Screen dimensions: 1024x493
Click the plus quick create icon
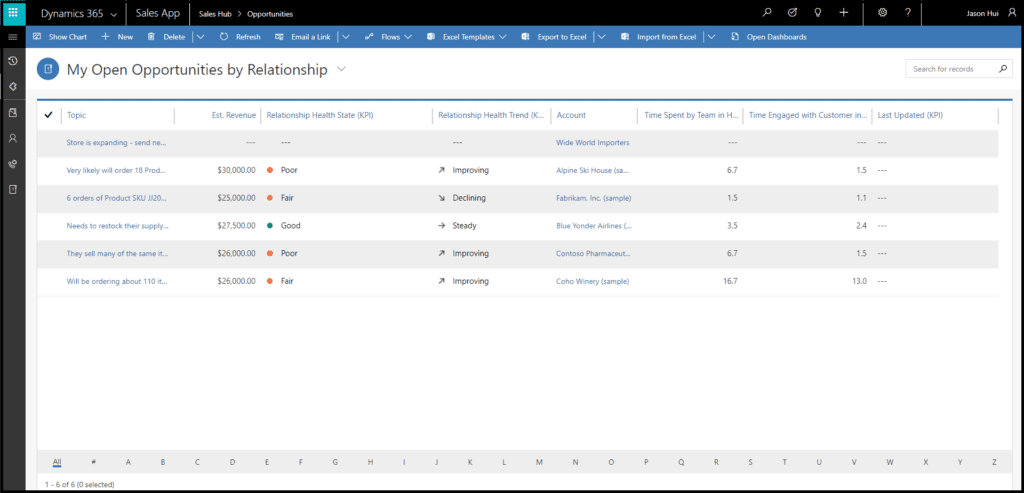point(844,13)
